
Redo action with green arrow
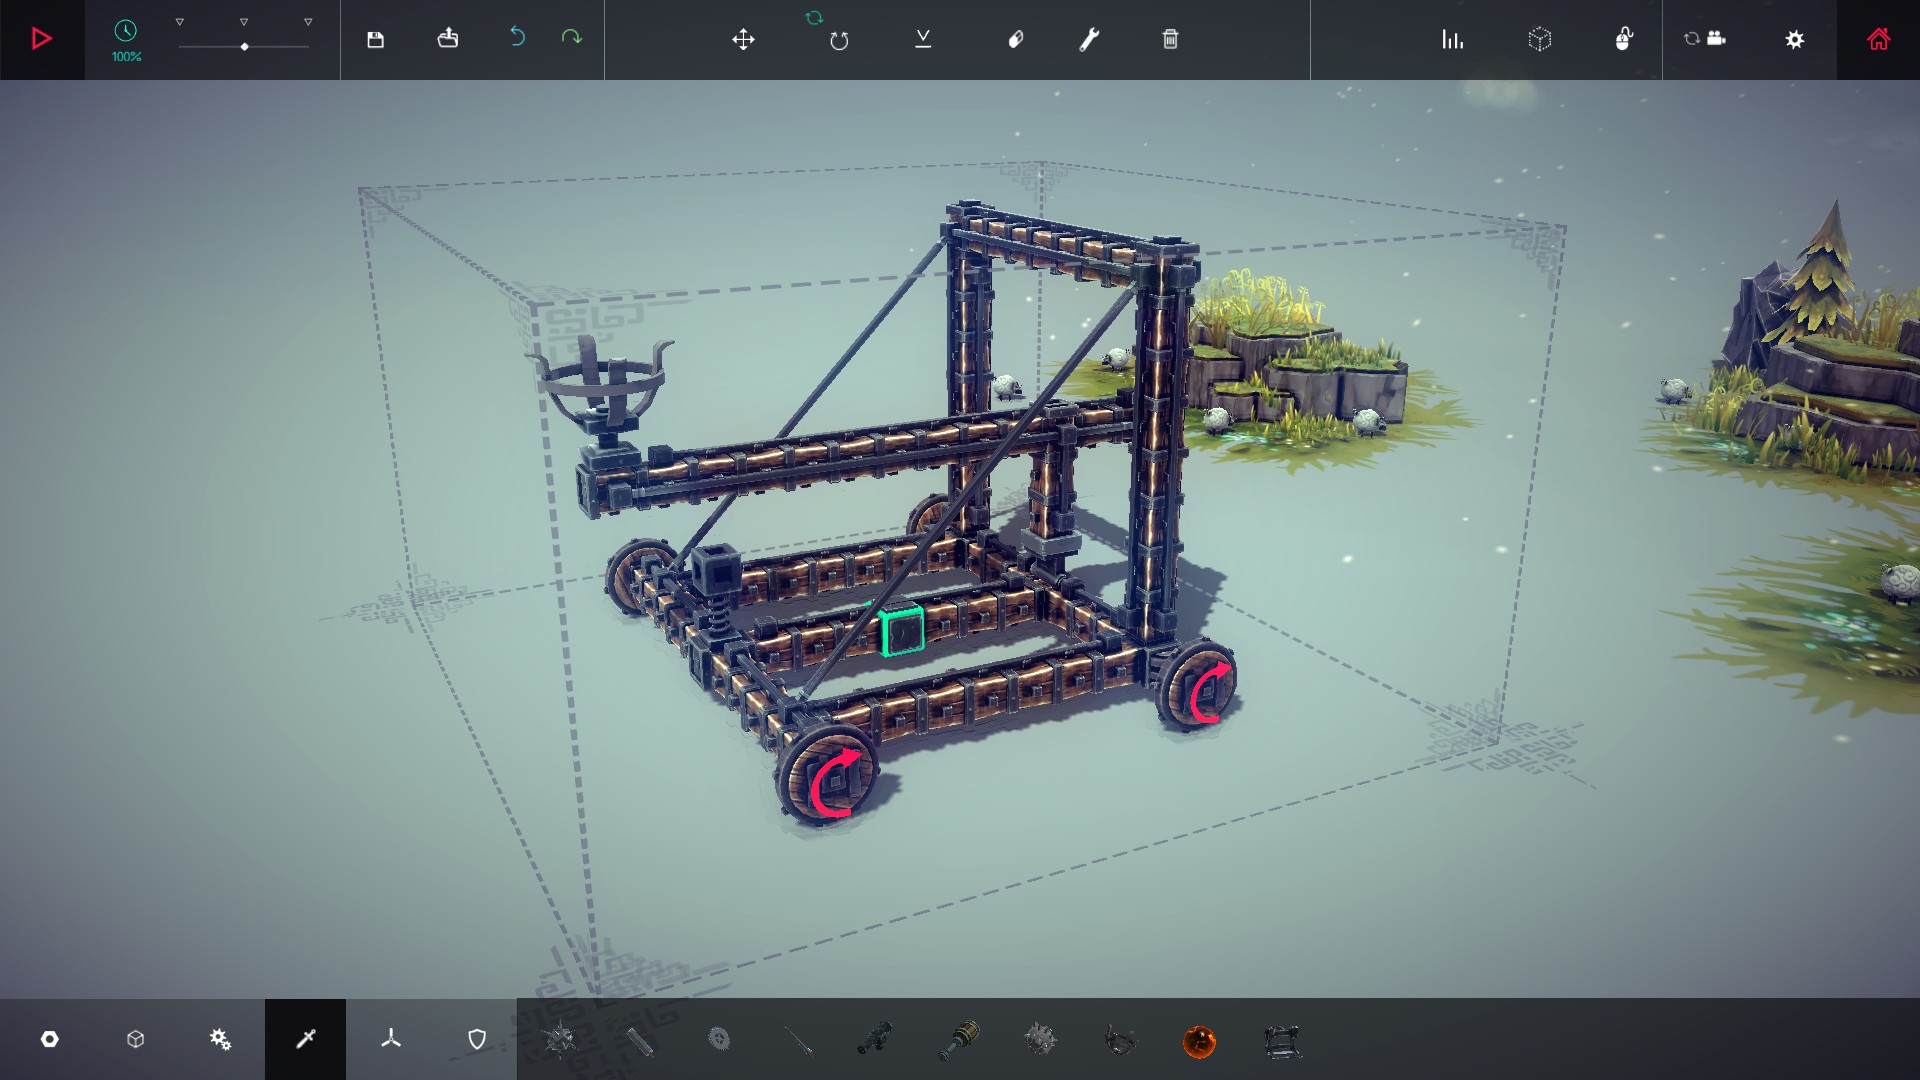(x=571, y=37)
